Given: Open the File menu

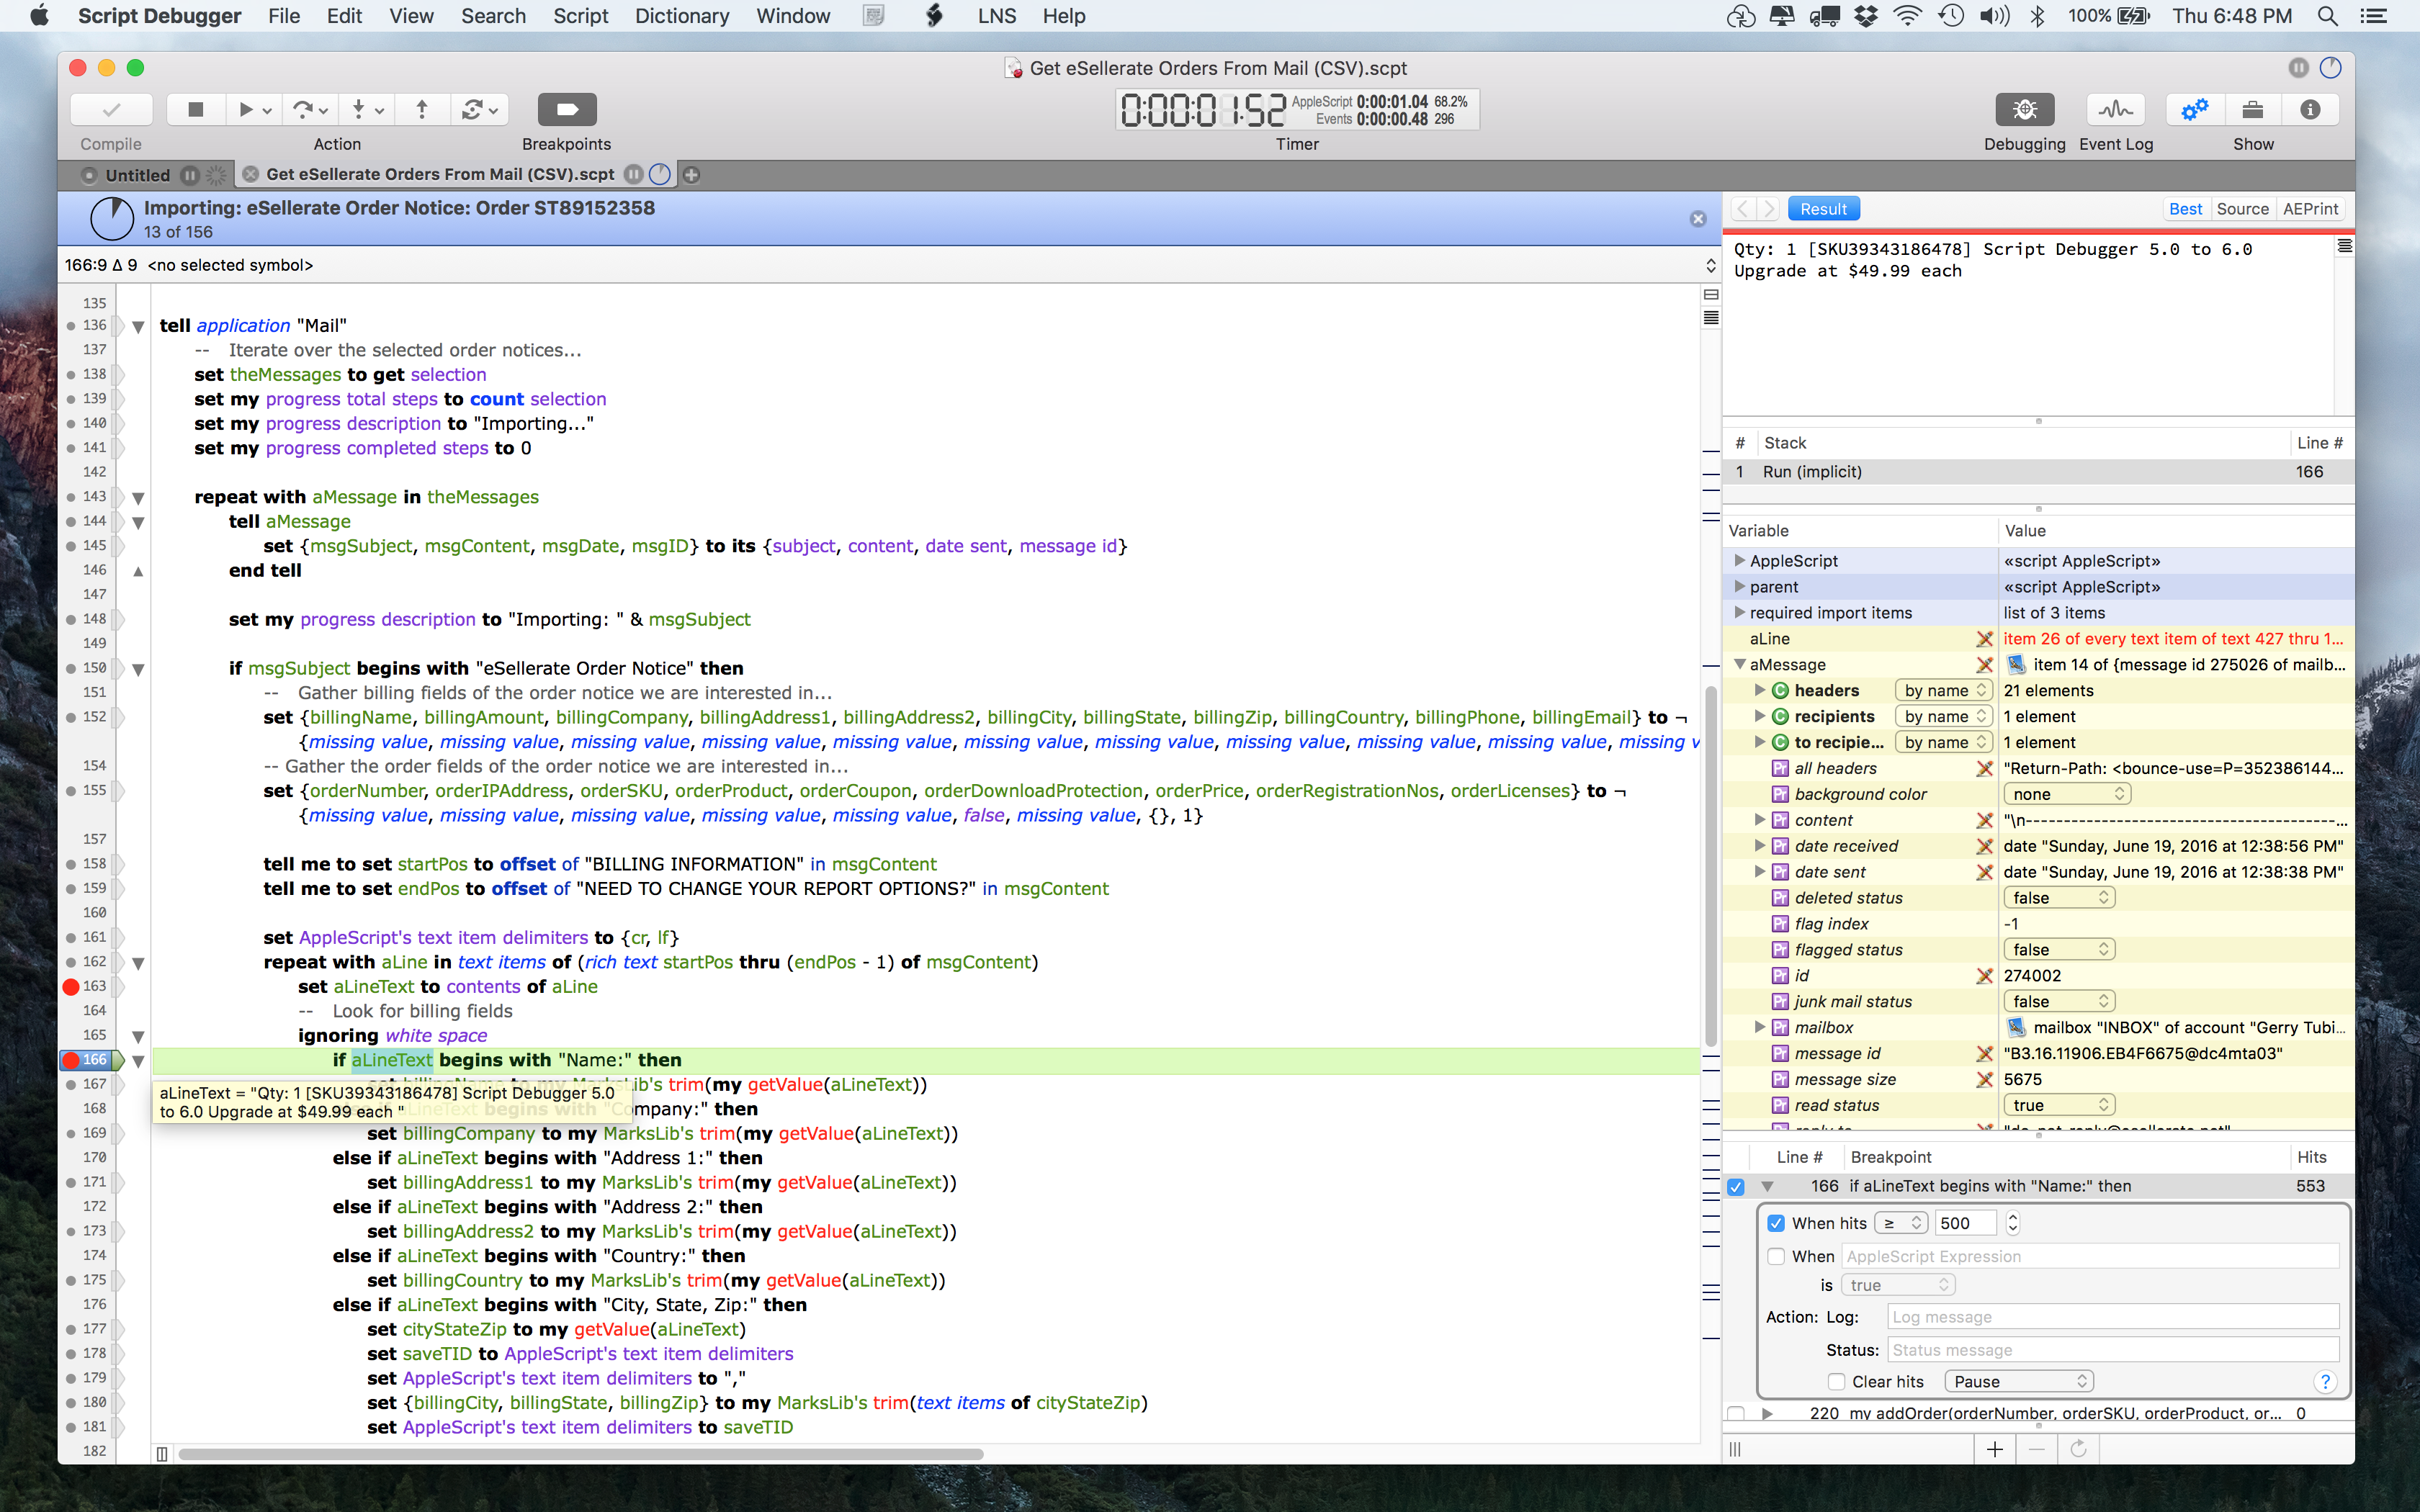Looking at the screenshot, I should (284, 16).
